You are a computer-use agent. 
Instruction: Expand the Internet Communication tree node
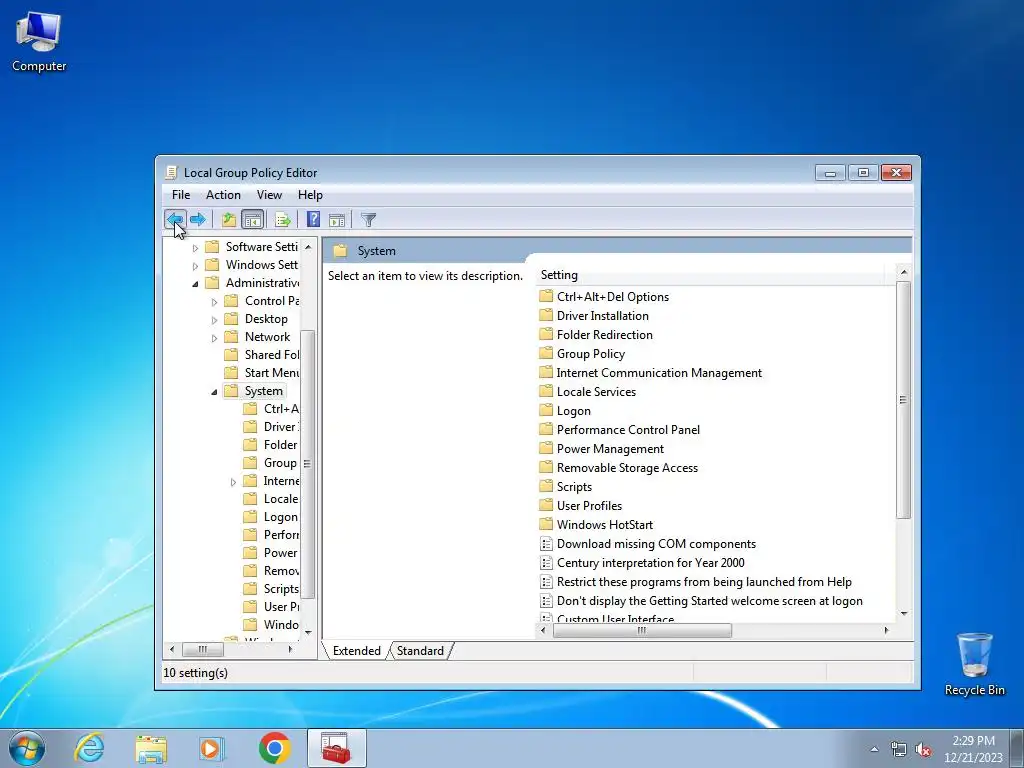(x=233, y=482)
